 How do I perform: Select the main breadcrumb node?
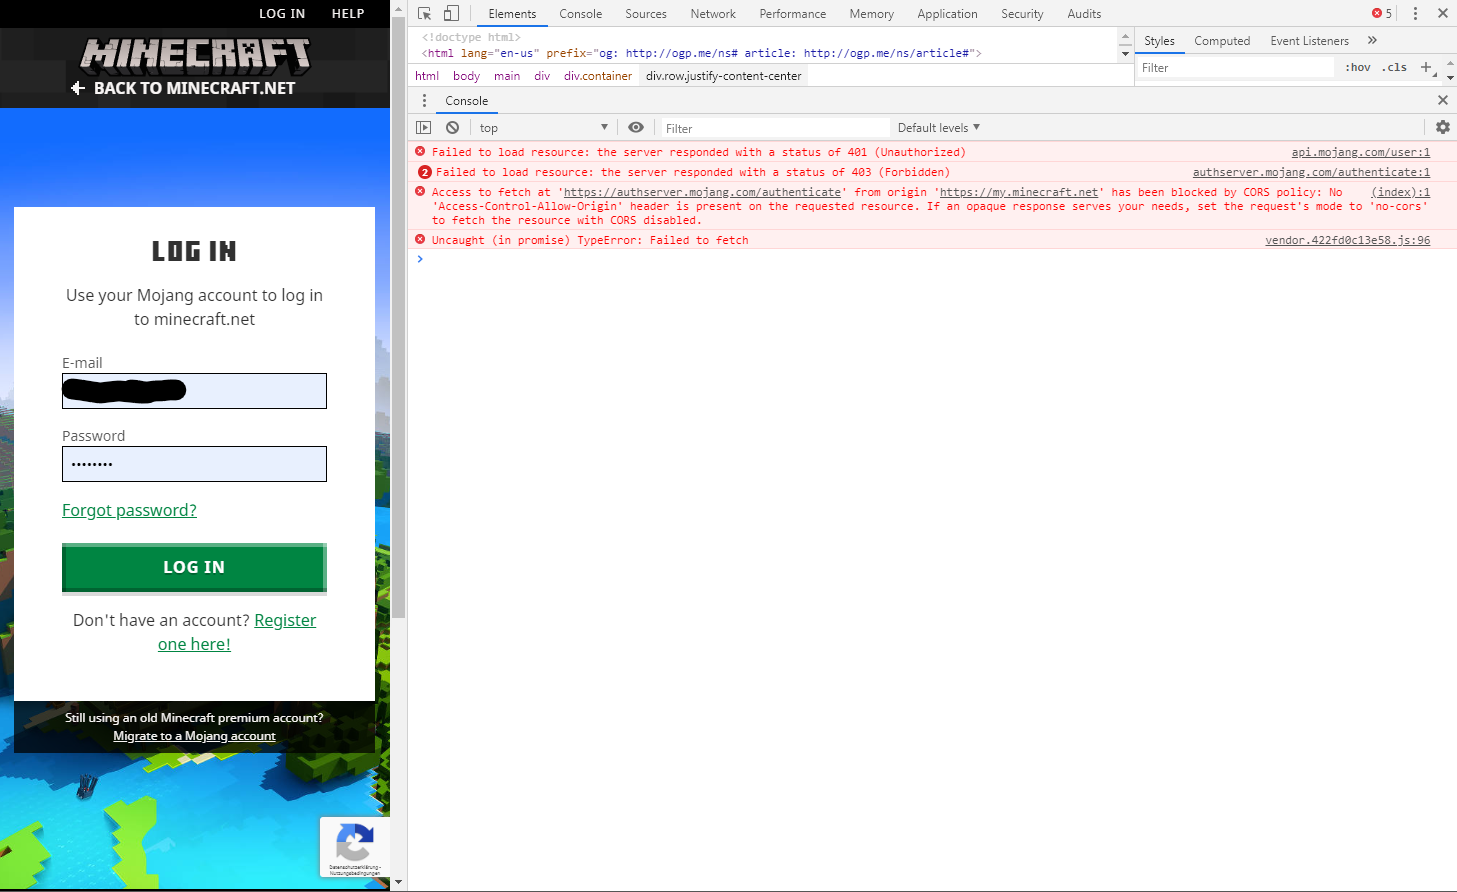click(x=507, y=76)
